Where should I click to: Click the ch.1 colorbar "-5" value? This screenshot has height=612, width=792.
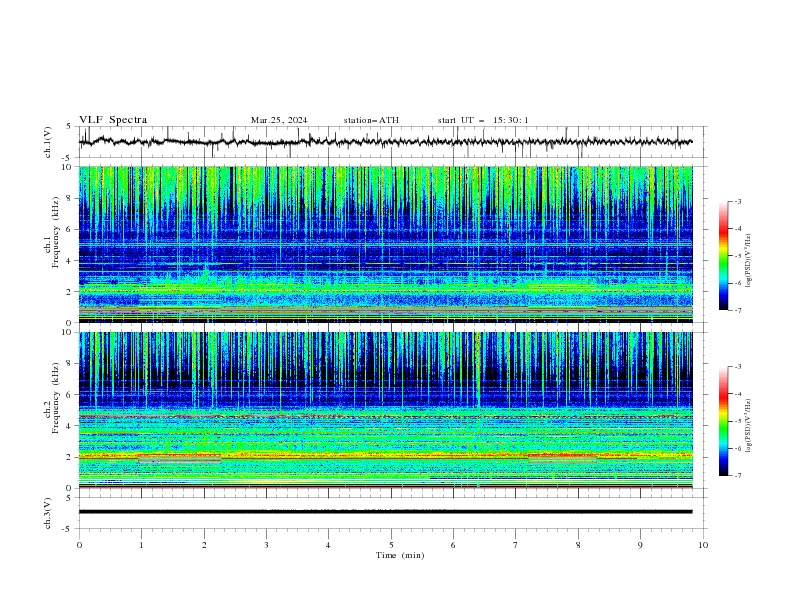[x=738, y=256]
